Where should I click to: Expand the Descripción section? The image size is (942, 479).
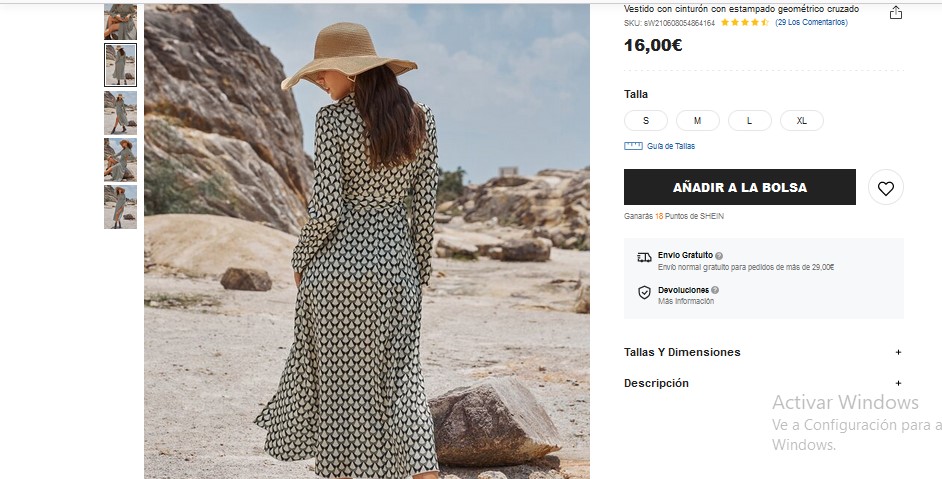tap(764, 383)
